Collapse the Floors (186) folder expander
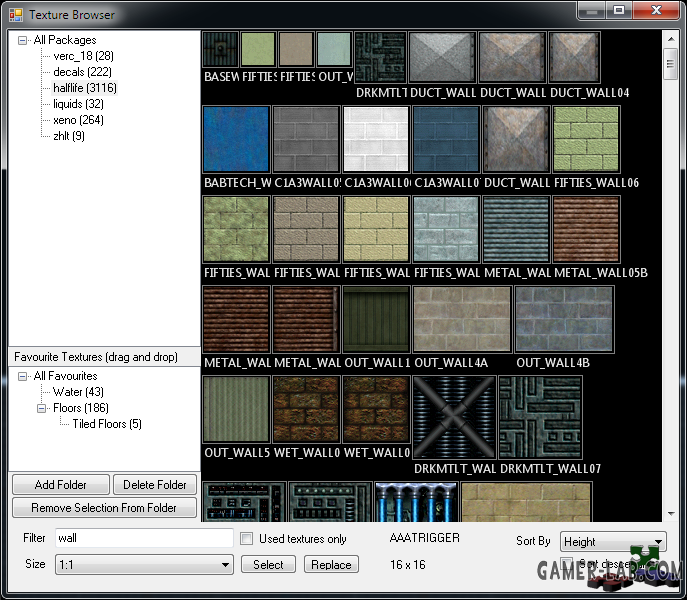This screenshot has width=687, height=600. point(42,408)
